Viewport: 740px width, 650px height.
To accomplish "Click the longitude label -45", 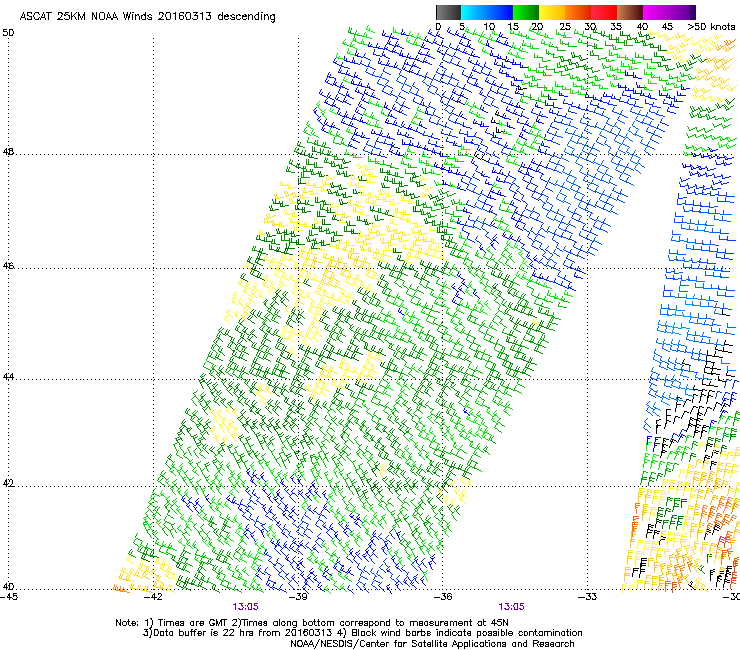I will 9,597.
